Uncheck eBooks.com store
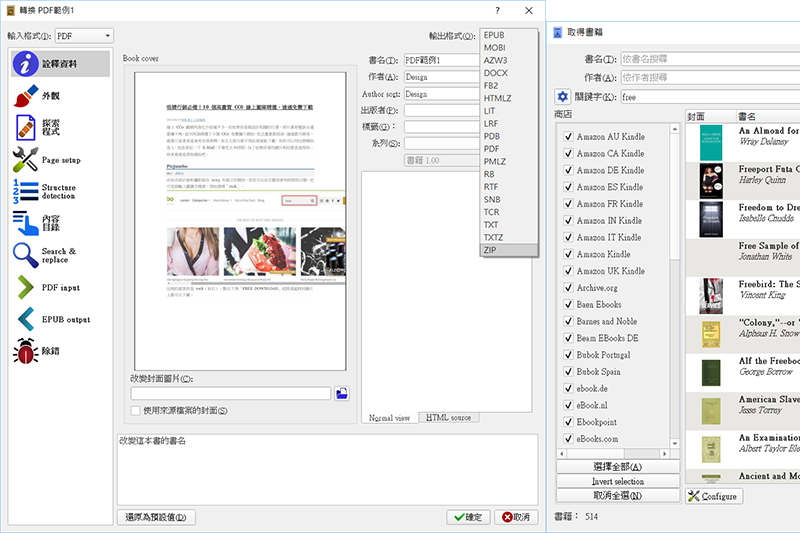Screen dimensions: 800x533 (x=568, y=439)
